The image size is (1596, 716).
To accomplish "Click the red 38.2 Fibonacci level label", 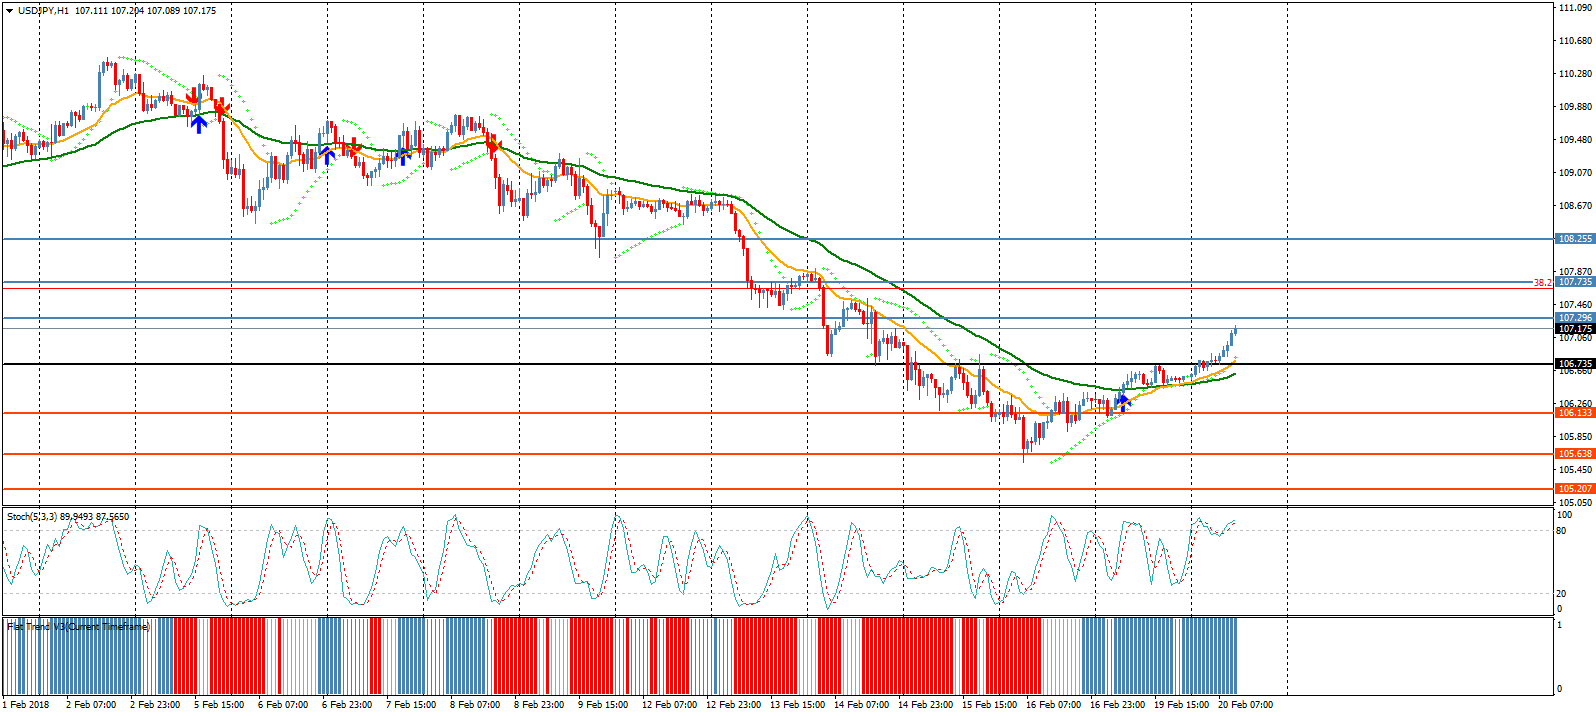I will point(1542,283).
